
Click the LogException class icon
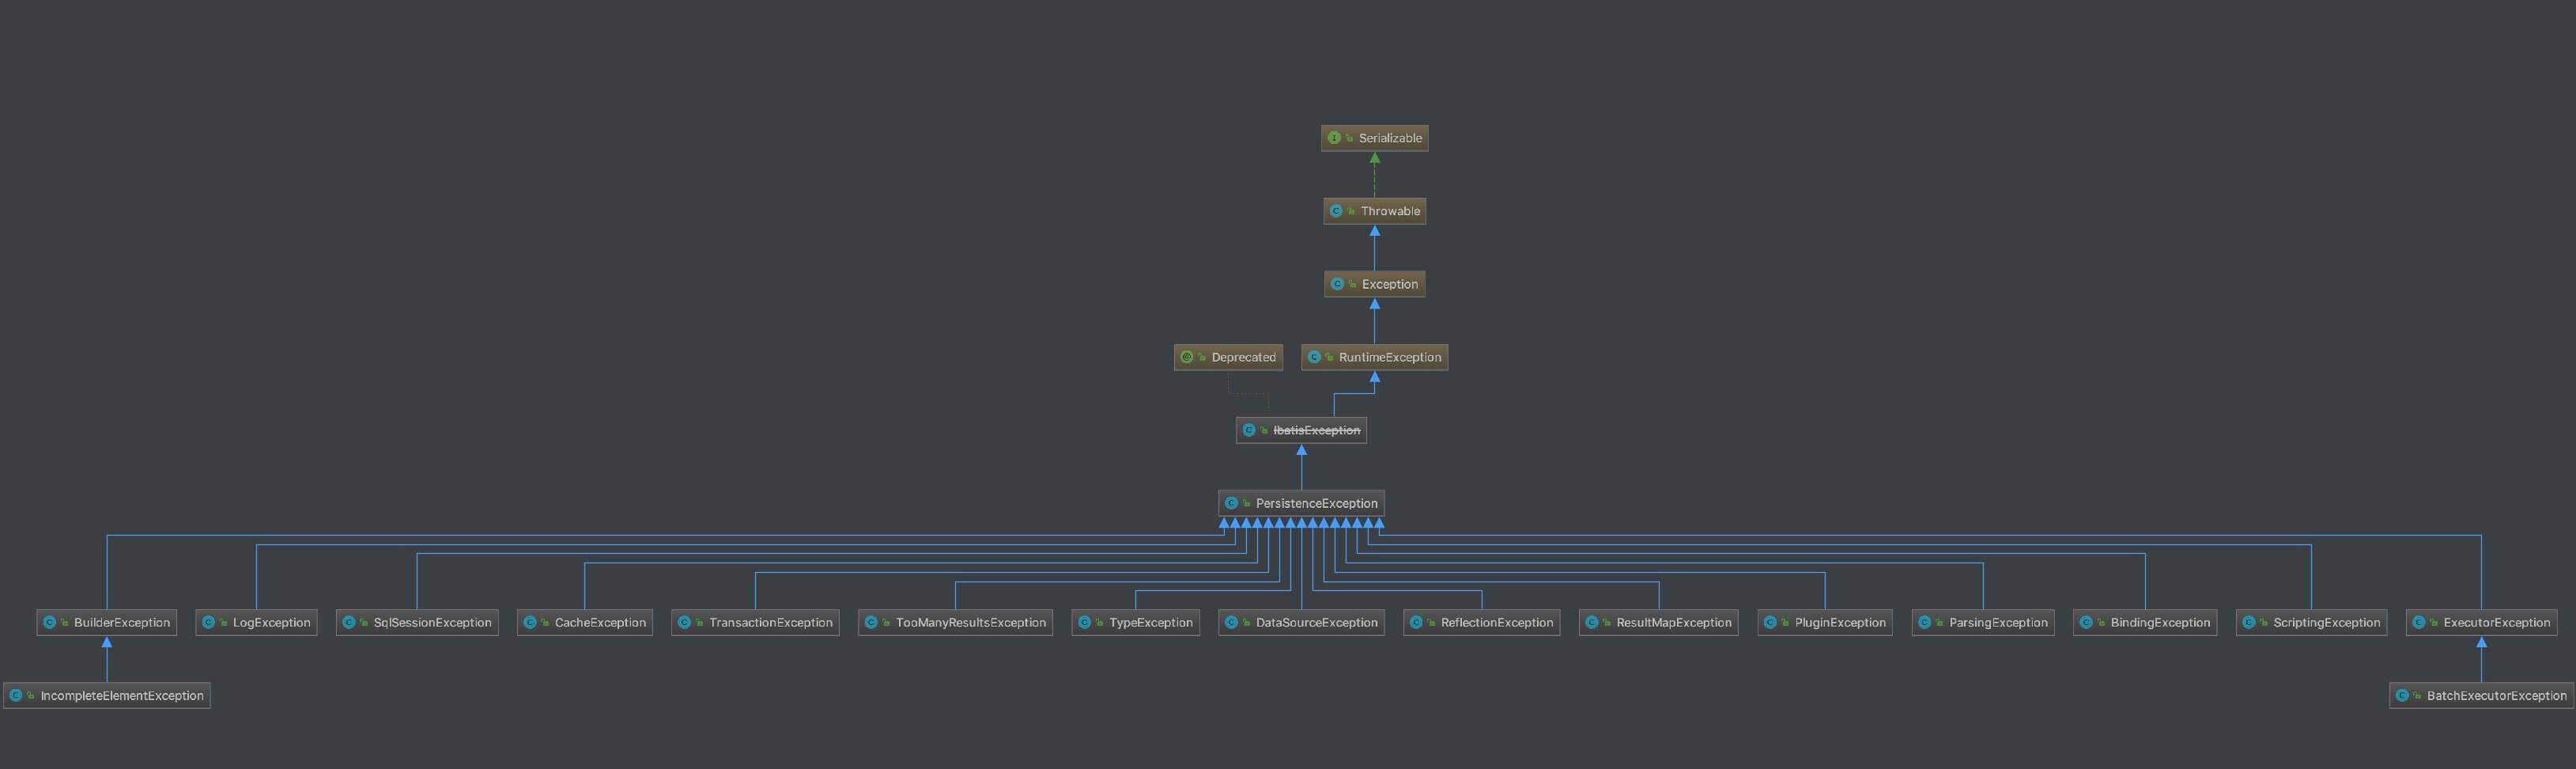pyautogui.click(x=209, y=622)
